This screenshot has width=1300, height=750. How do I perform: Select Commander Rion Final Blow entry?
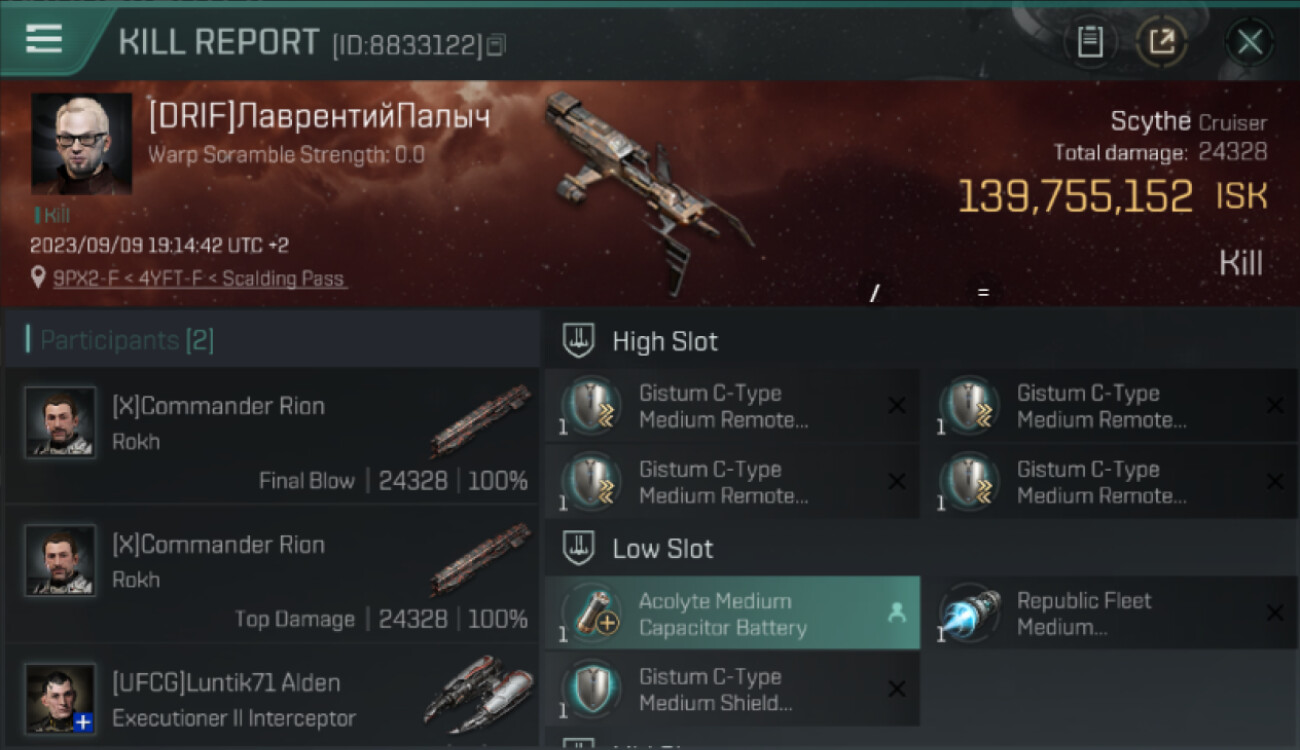click(271, 435)
